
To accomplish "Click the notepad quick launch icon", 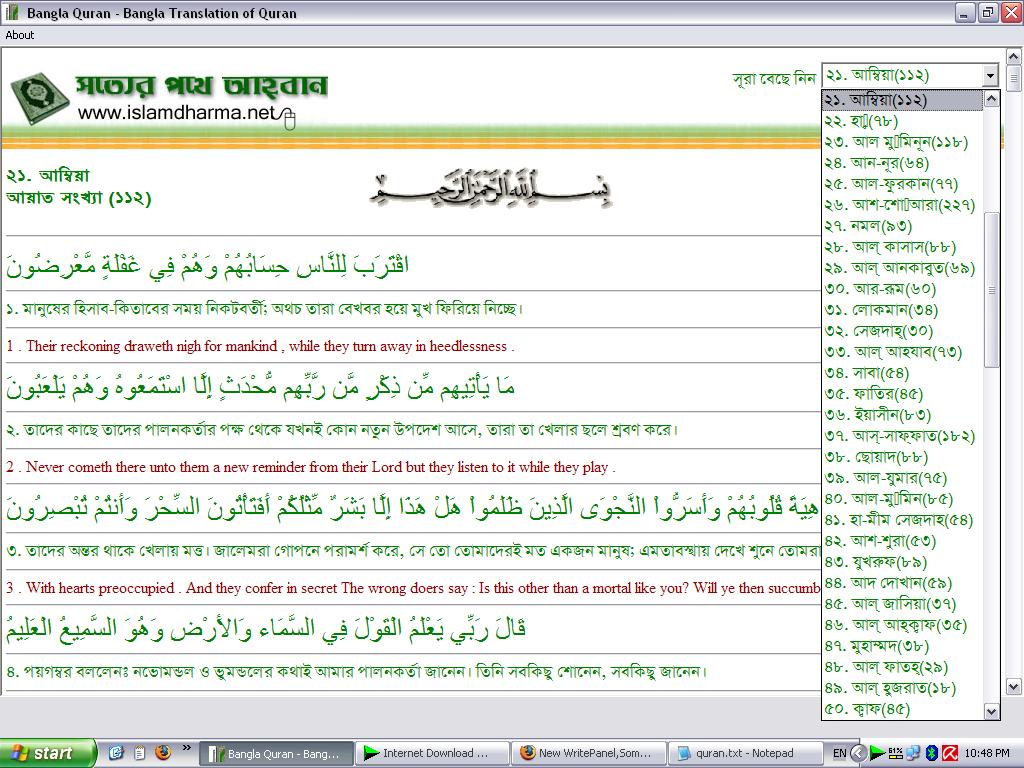I will coord(139,753).
